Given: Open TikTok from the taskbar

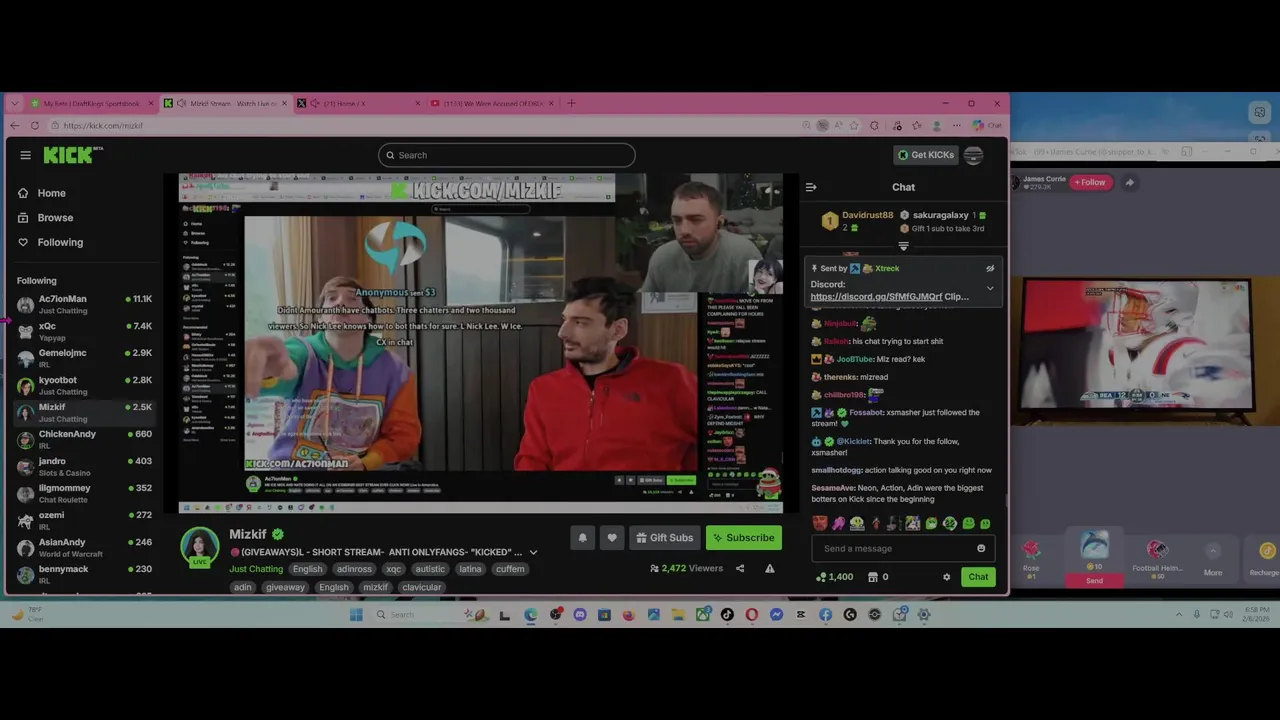Looking at the screenshot, I should (x=727, y=614).
